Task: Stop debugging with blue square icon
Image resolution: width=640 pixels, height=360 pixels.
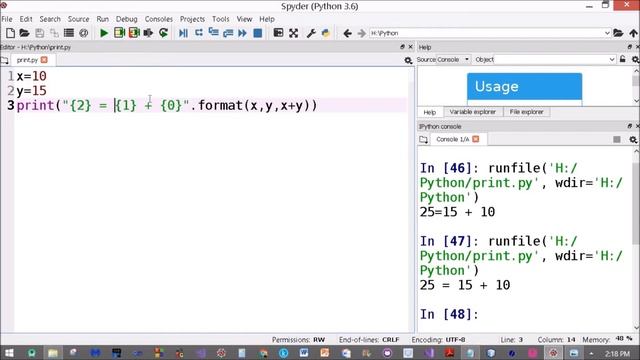Action: (x=258, y=33)
